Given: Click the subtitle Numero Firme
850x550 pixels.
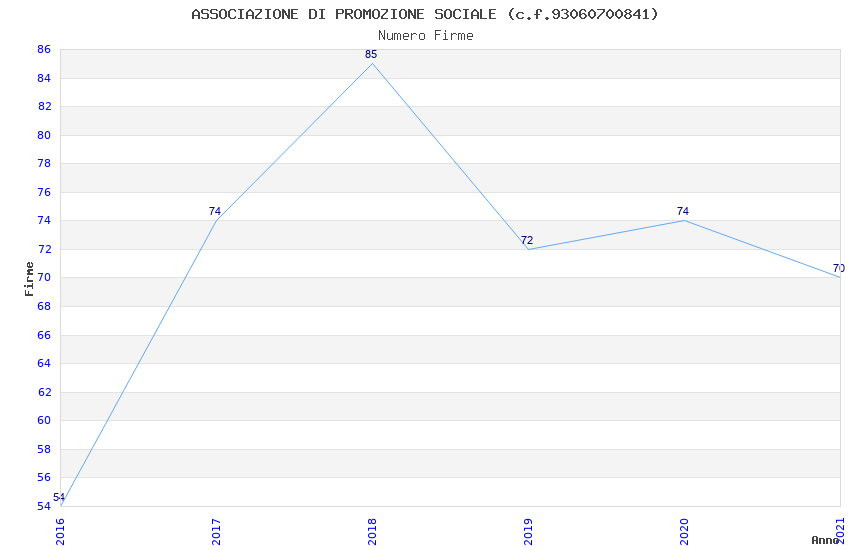Looking at the screenshot, I should tap(426, 35).
